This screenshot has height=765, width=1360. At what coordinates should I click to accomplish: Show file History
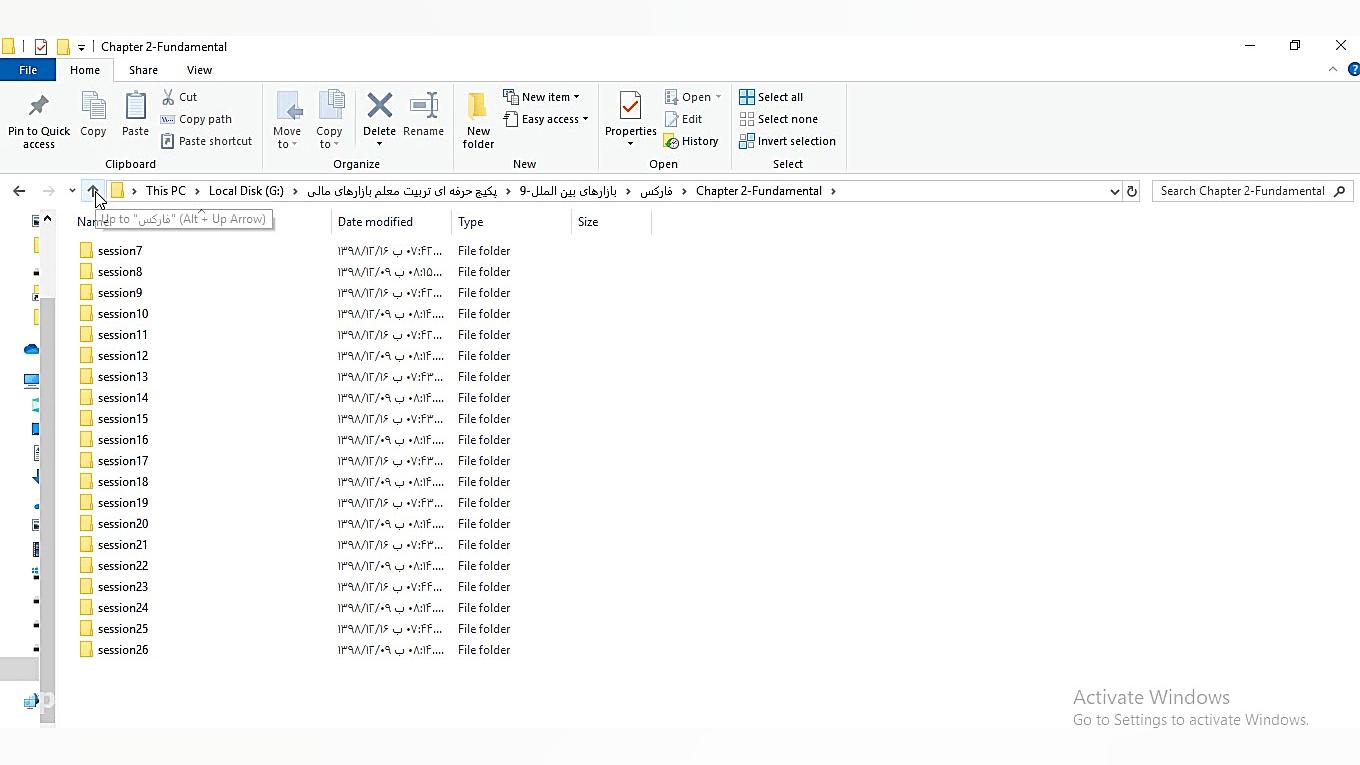(692, 141)
